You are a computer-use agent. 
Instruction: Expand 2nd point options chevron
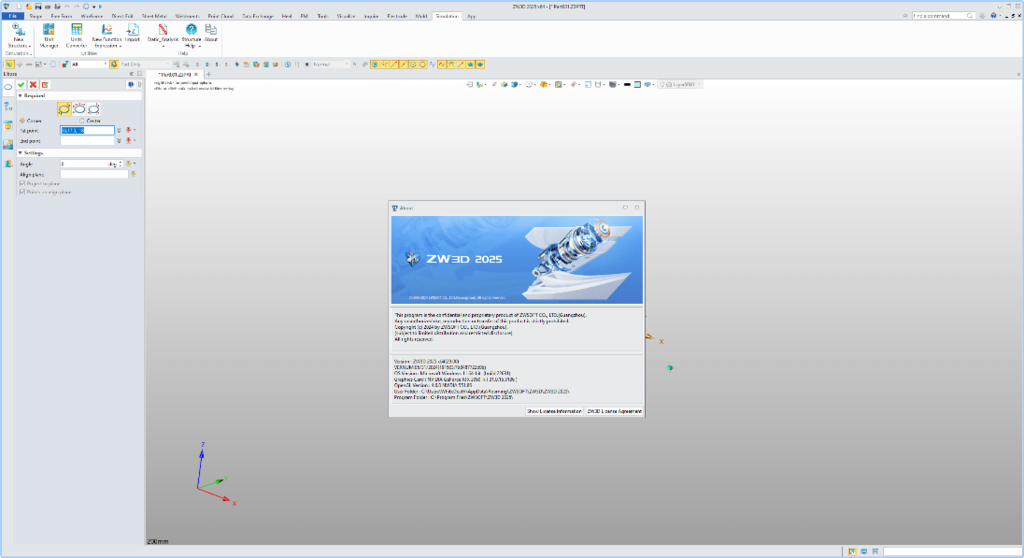click(x=119, y=141)
